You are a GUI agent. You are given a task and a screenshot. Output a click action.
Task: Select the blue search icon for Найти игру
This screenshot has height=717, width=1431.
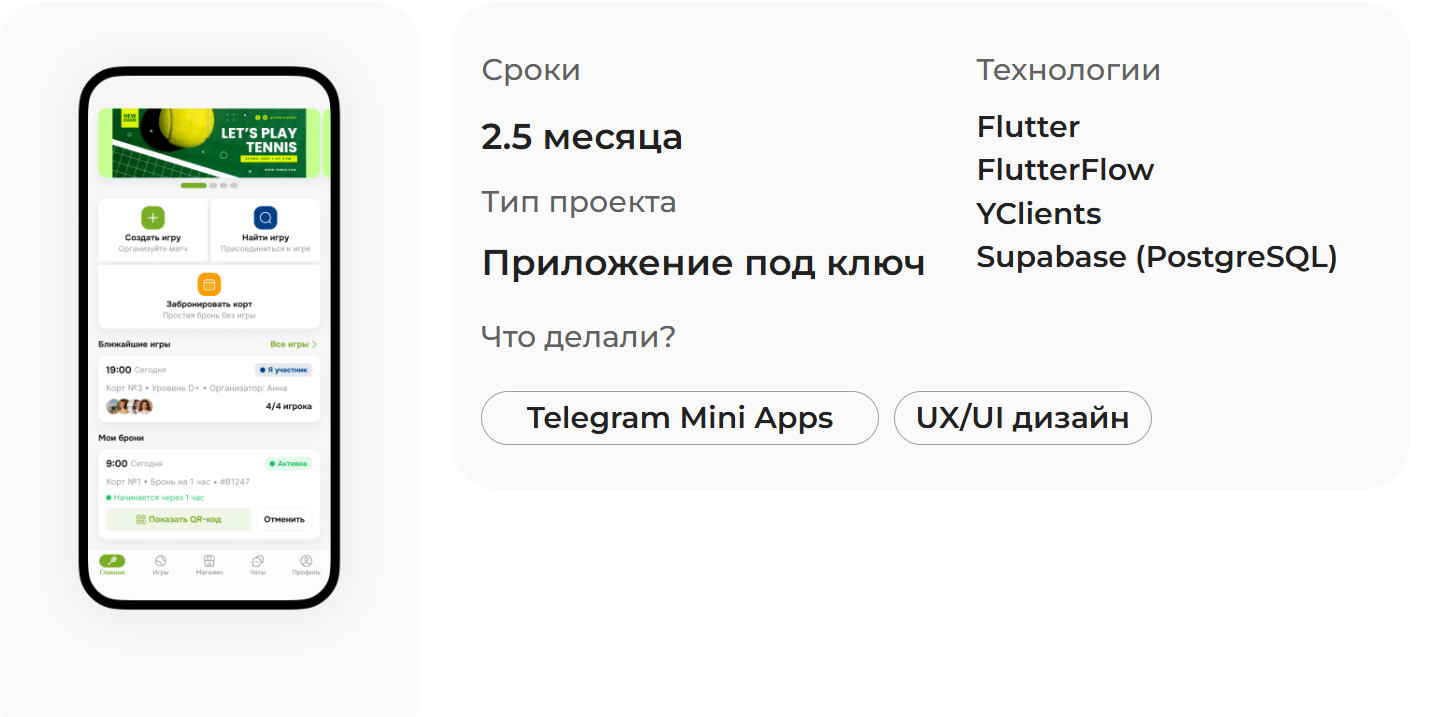265,218
